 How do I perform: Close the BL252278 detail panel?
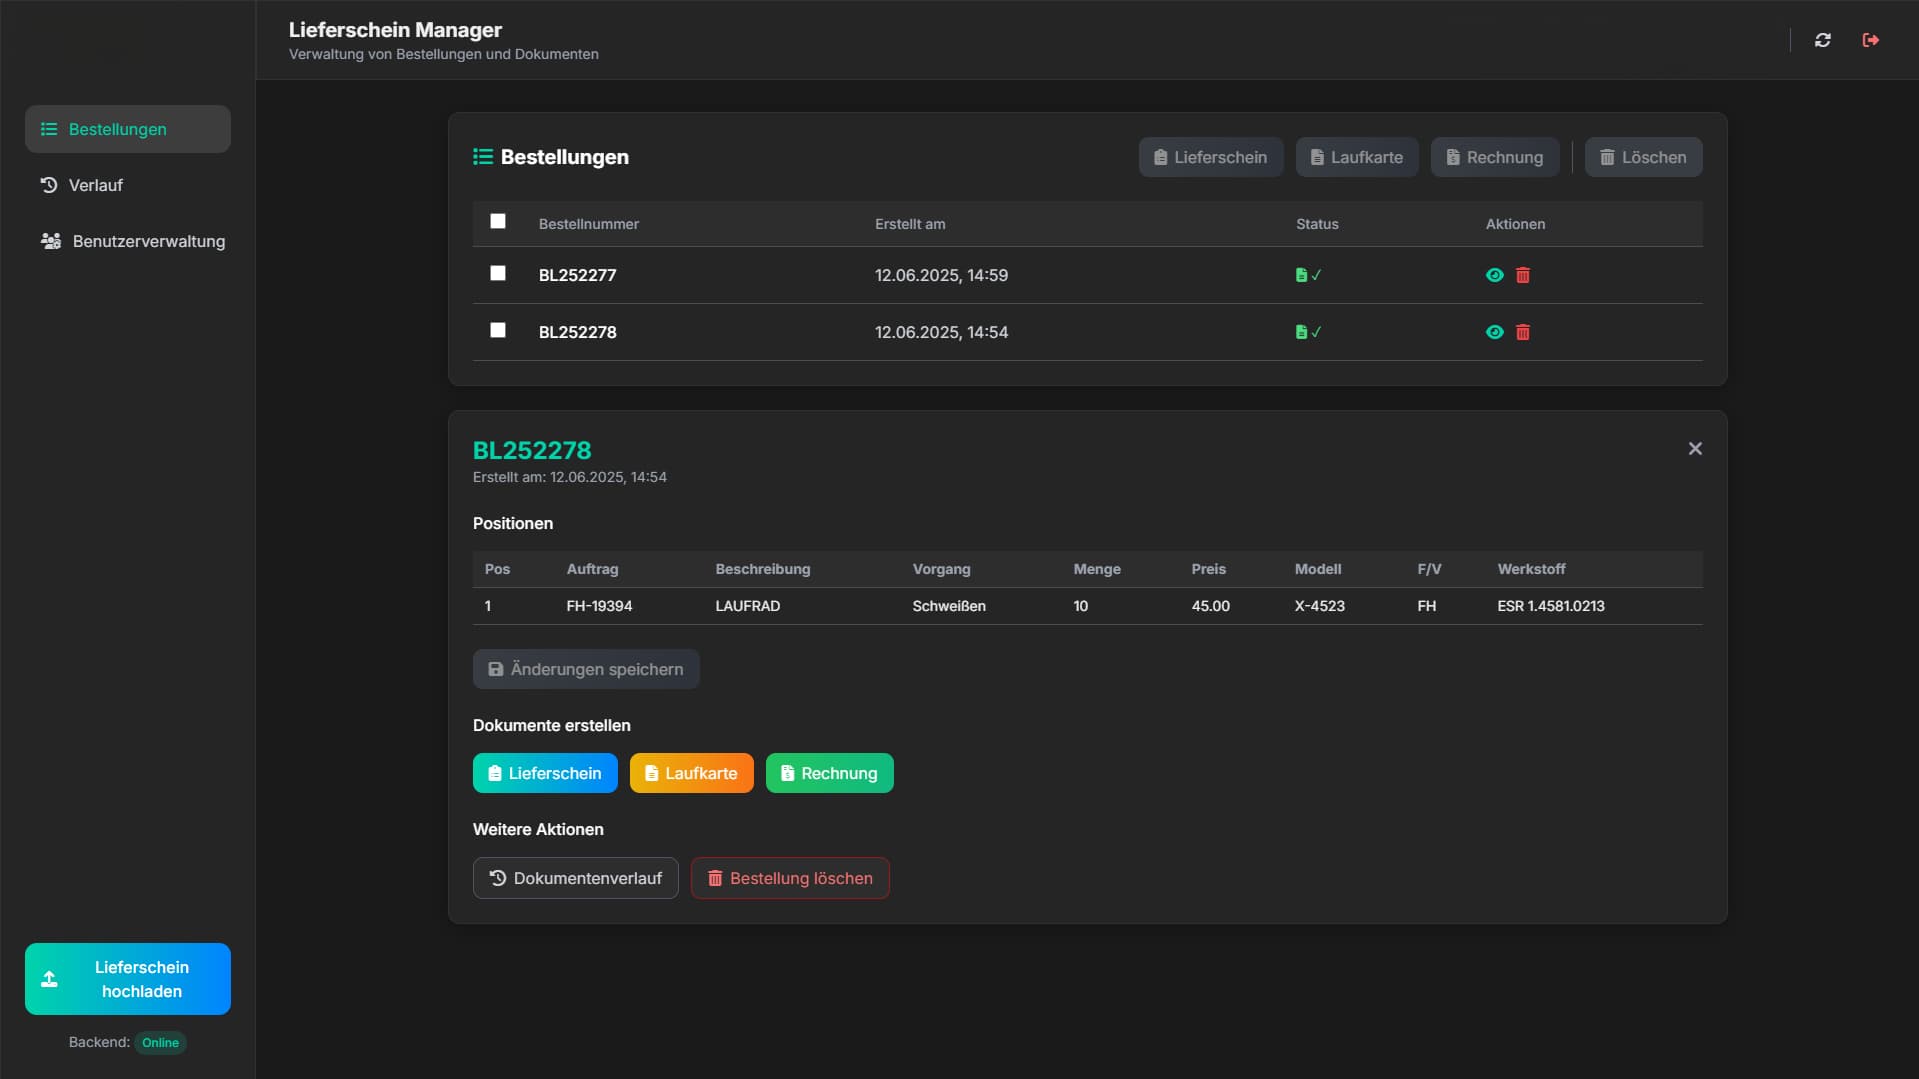[x=1694, y=448]
